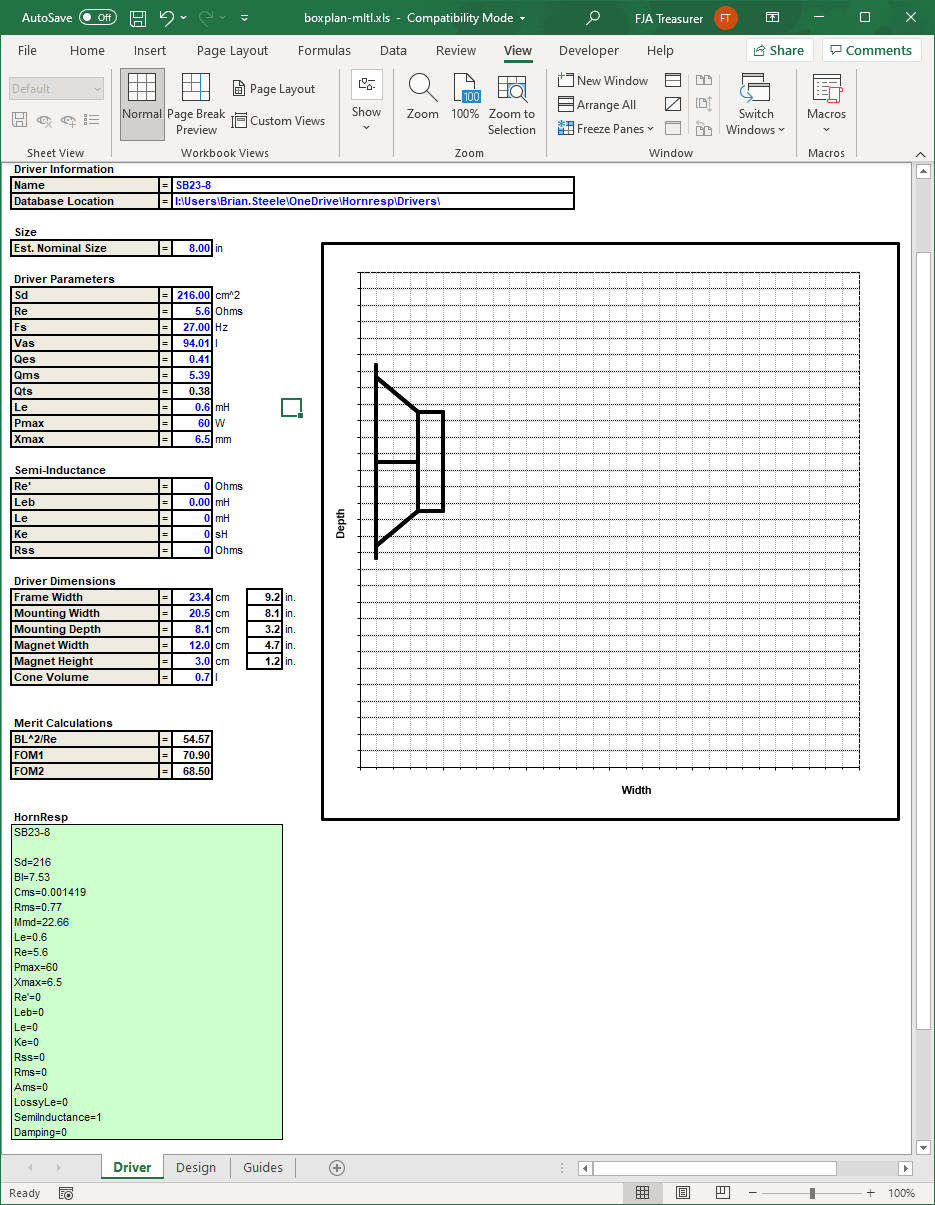Image resolution: width=935 pixels, height=1205 pixels.
Task: Open the Sheet View Default combo box
Action: coord(57,89)
